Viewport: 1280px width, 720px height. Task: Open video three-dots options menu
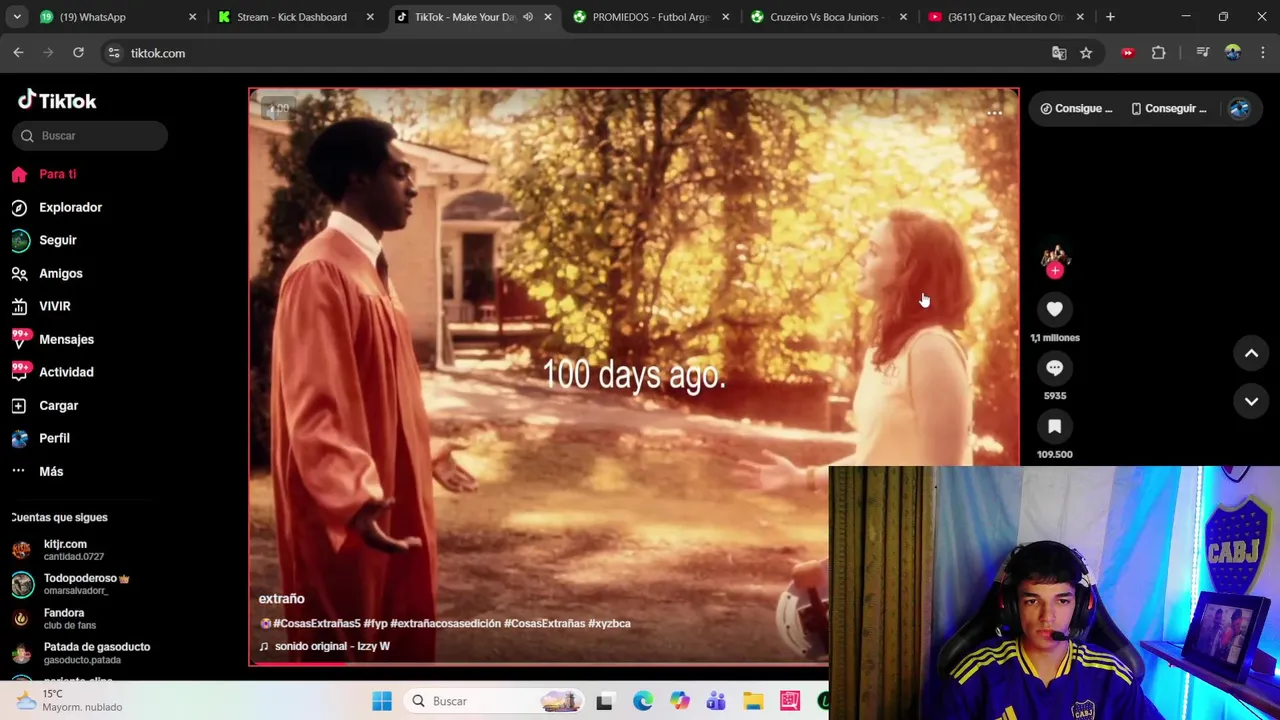(994, 113)
